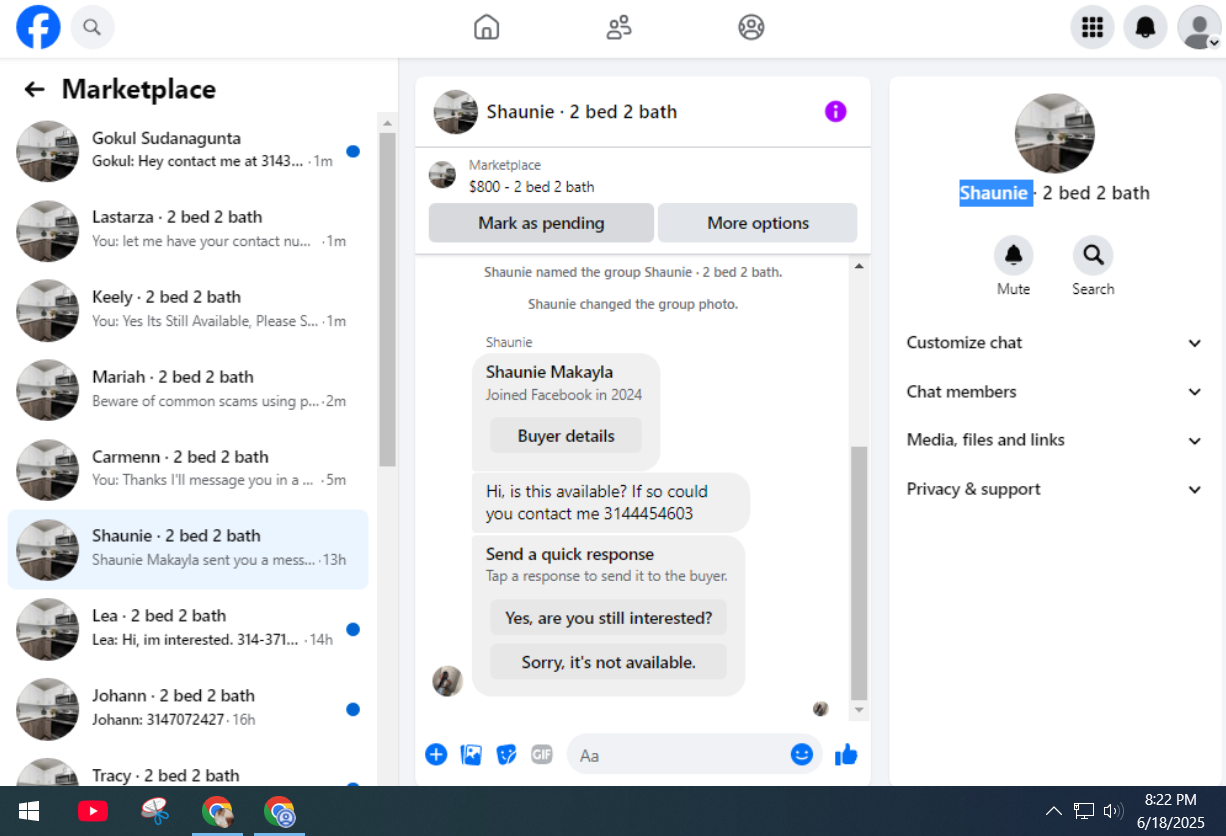This screenshot has width=1226, height=836.
Task: Open Tracy 2 bed 2 bath chat
Action: 188,768
